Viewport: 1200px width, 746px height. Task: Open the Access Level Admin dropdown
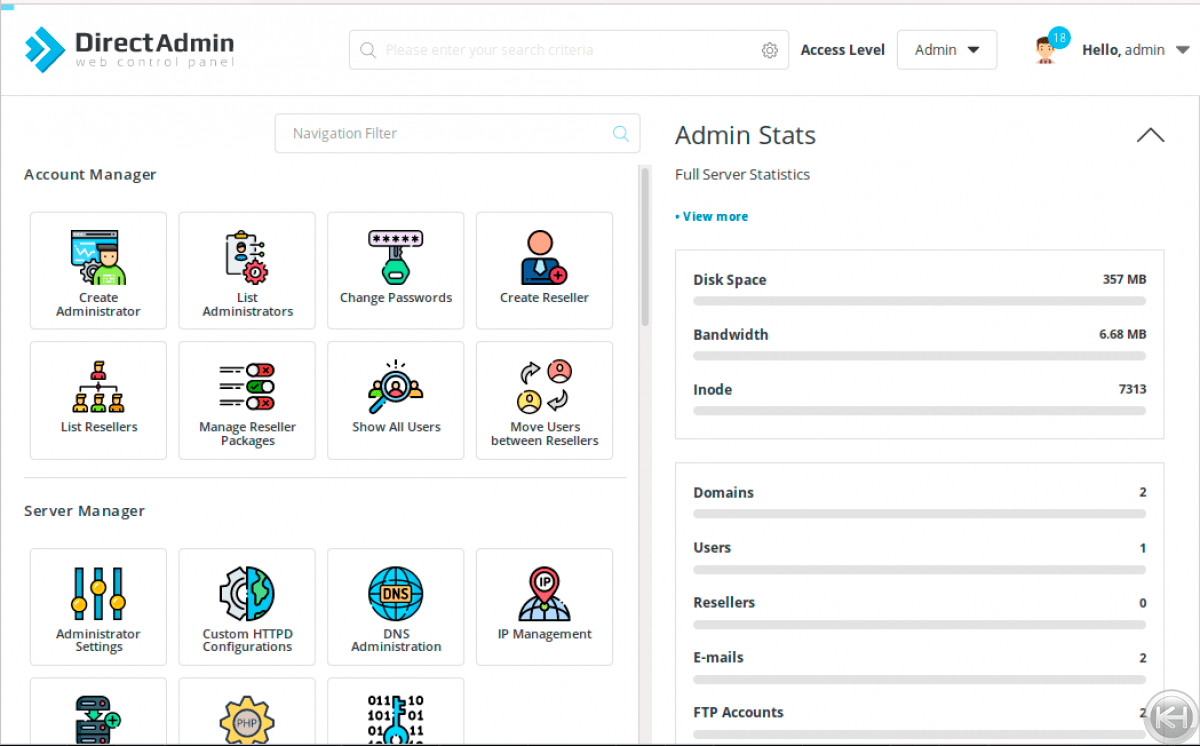(x=947, y=50)
